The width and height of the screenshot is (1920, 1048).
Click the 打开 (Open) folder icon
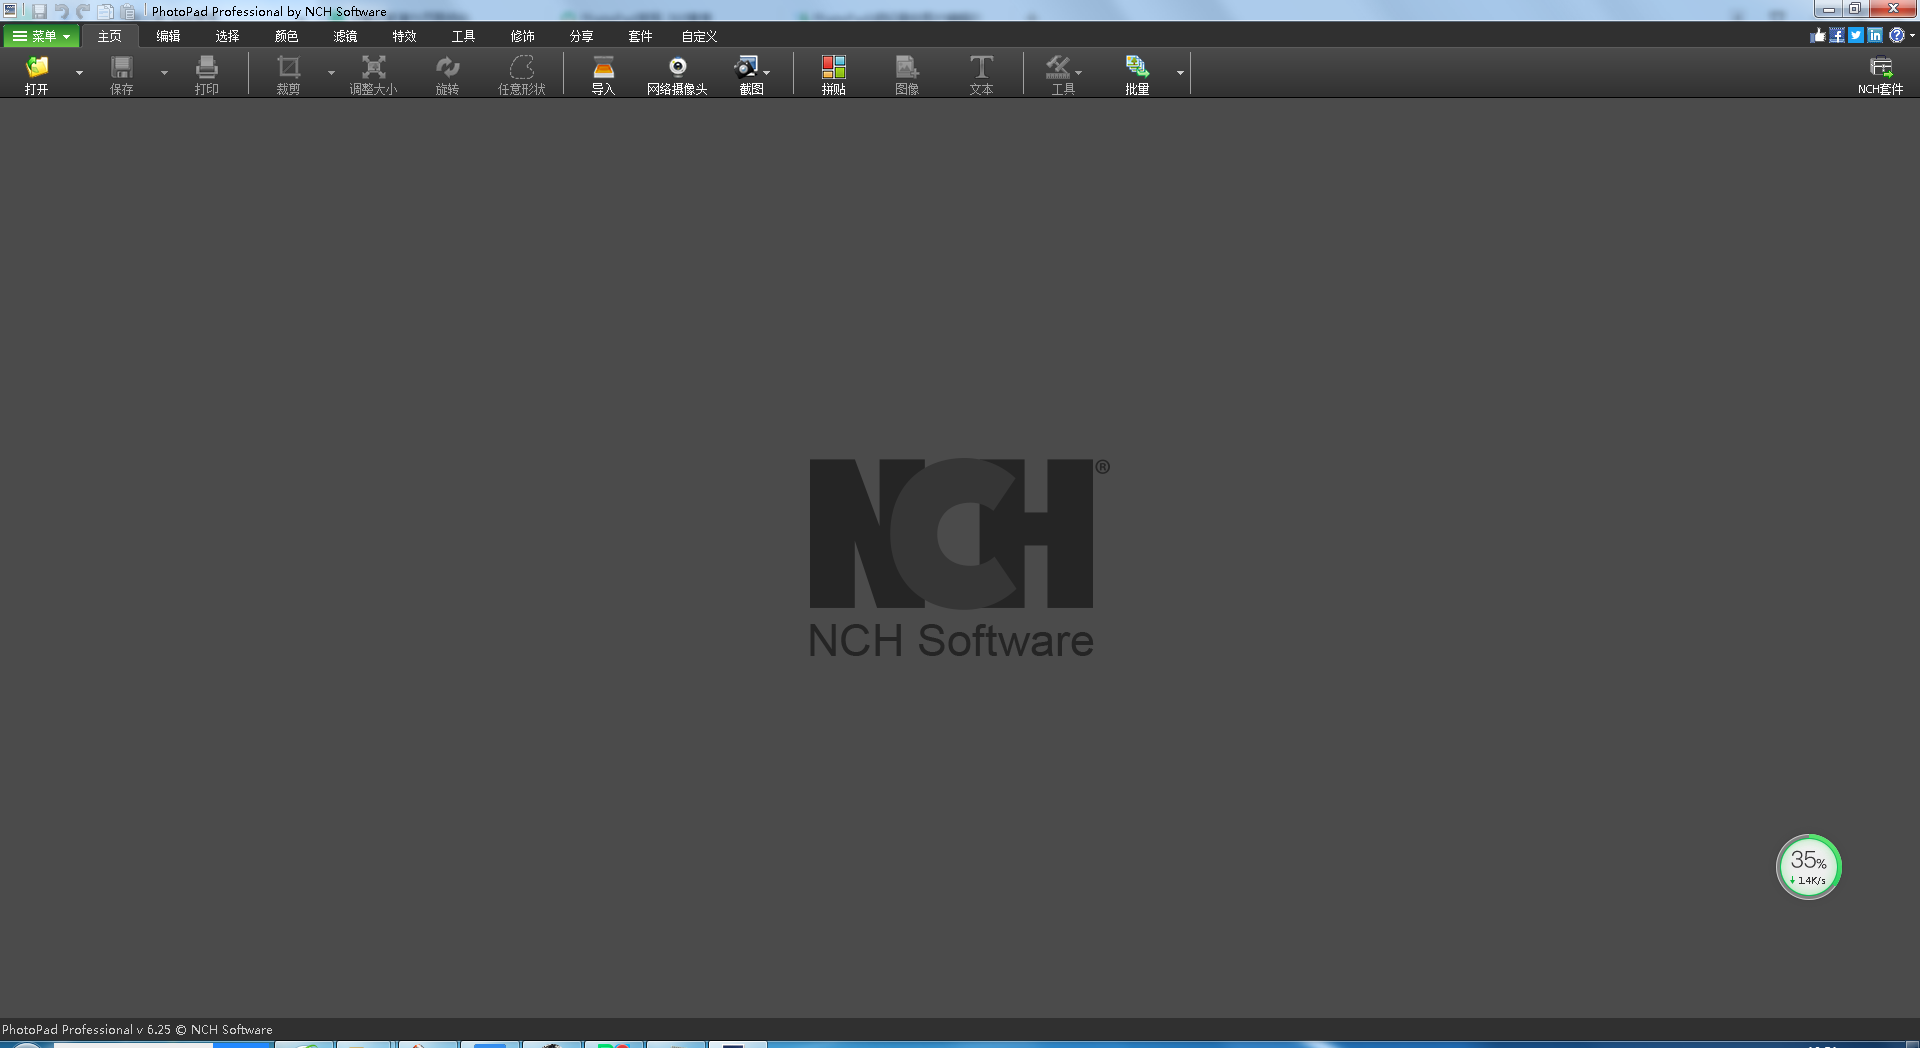coord(37,68)
